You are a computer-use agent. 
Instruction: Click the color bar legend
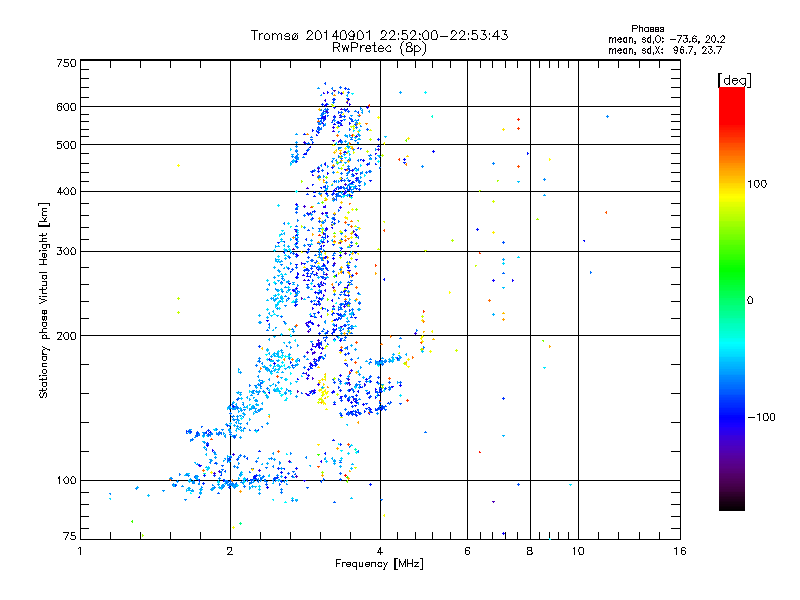[732, 298]
